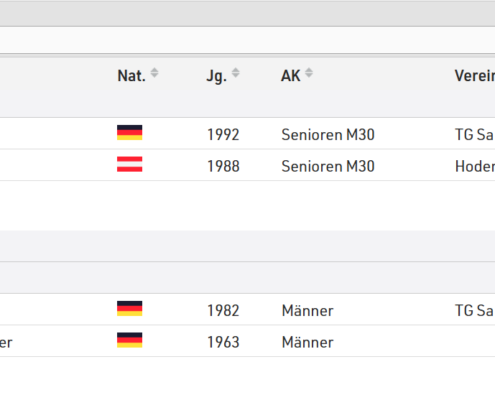The image size is (495, 400).
Task: Select birth year 1992 cell
Action: click(x=223, y=135)
